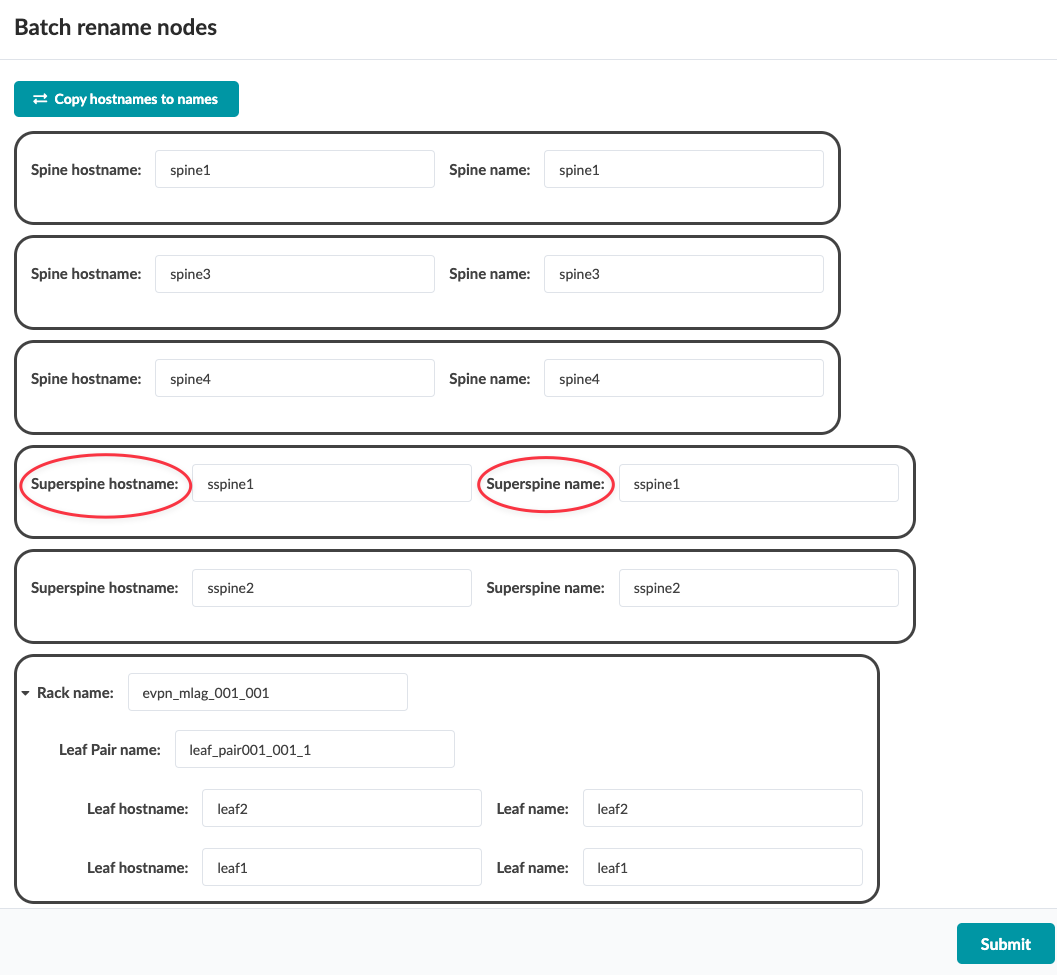Viewport: 1057px width, 975px height.
Task: Edit the Leaf Pair name field
Action: pos(314,749)
